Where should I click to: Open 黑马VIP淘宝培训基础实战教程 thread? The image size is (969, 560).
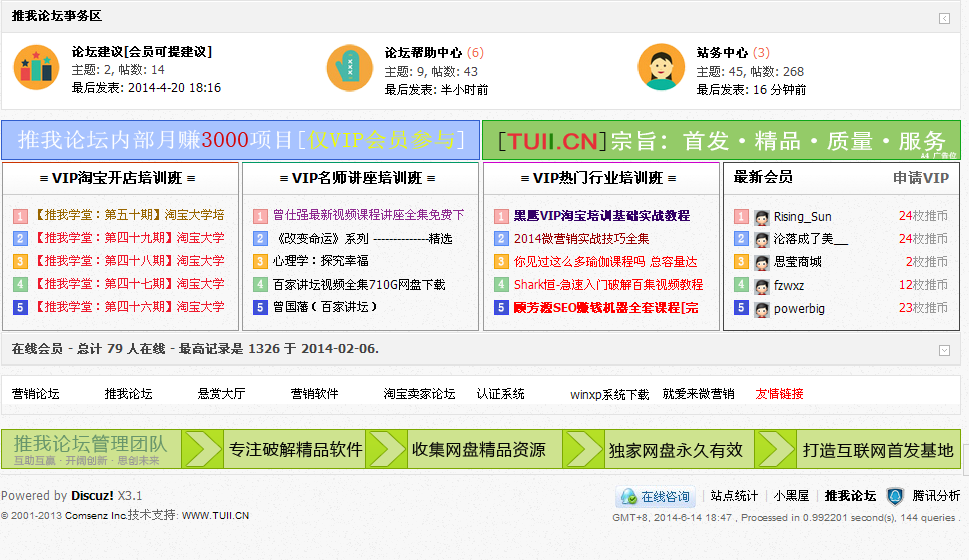(x=602, y=216)
